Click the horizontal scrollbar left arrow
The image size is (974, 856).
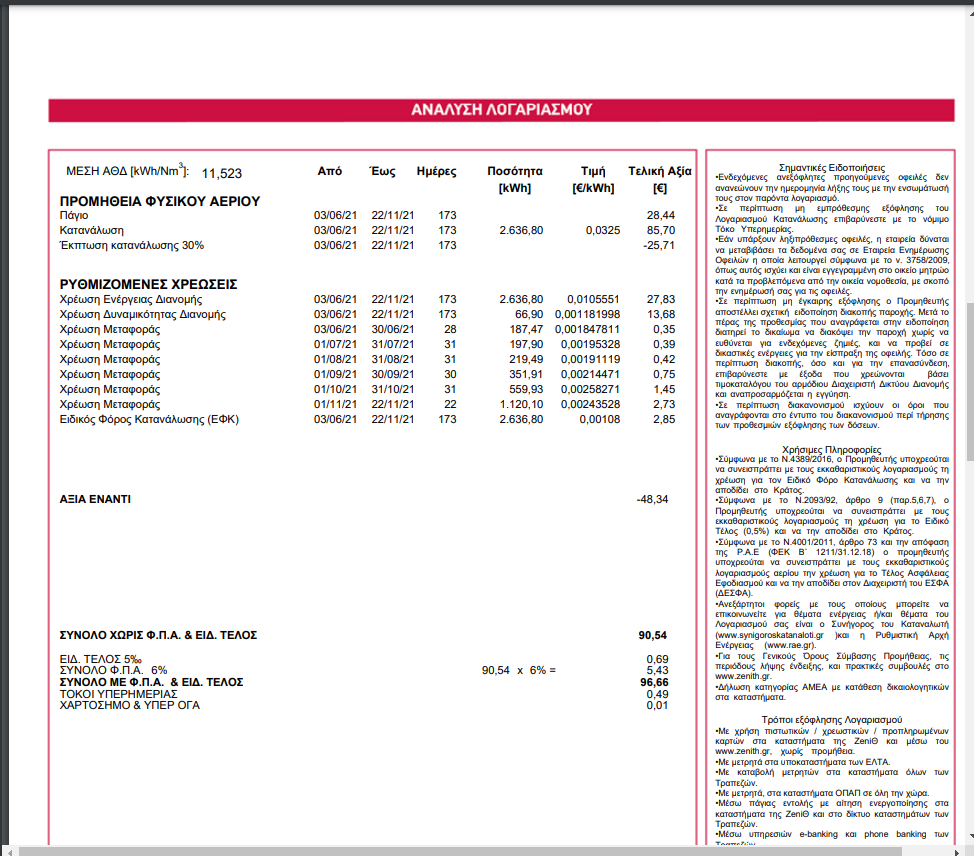pyautogui.click(x=9, y=851)
